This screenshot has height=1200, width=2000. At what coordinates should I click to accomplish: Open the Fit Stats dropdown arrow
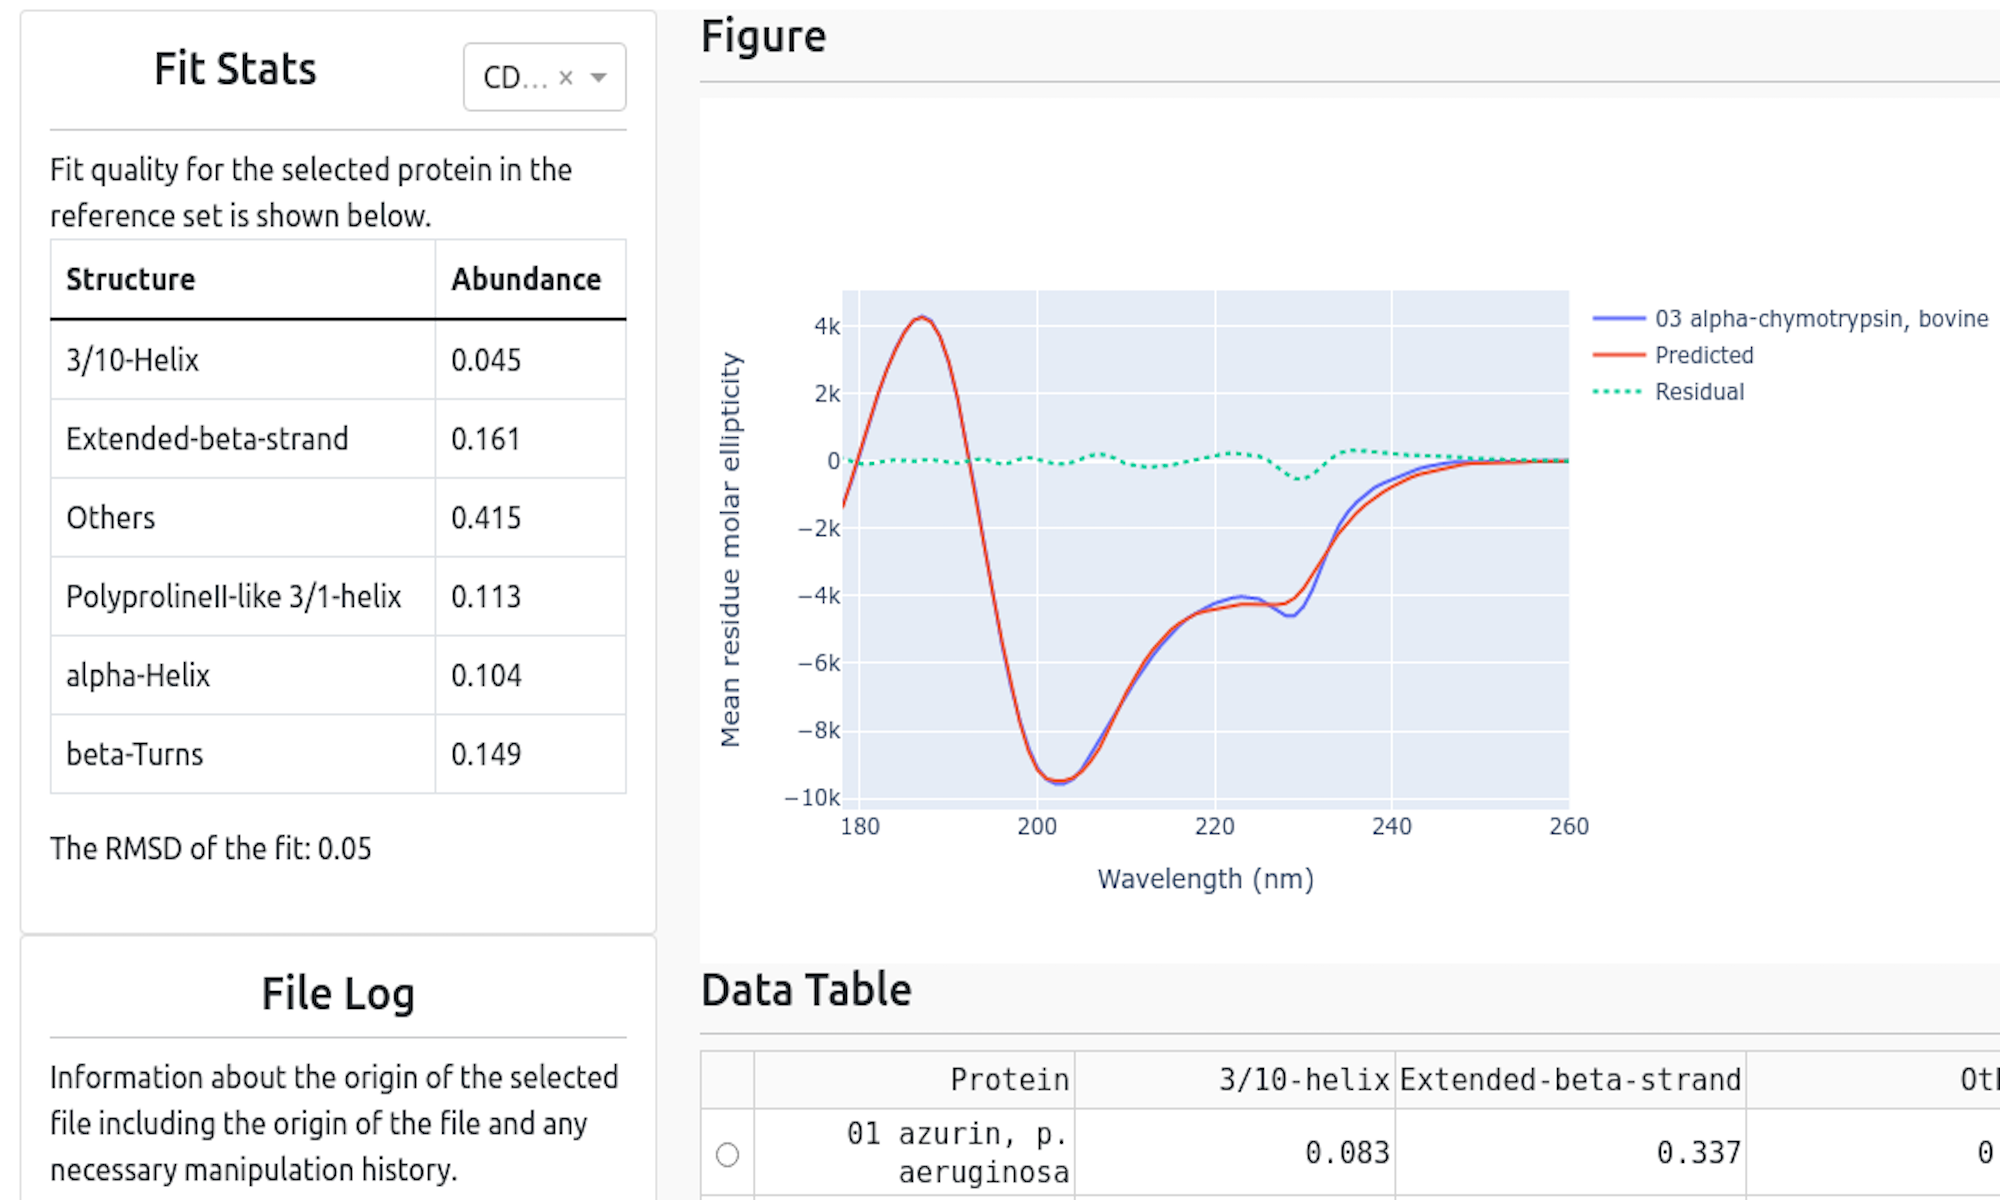599,78
